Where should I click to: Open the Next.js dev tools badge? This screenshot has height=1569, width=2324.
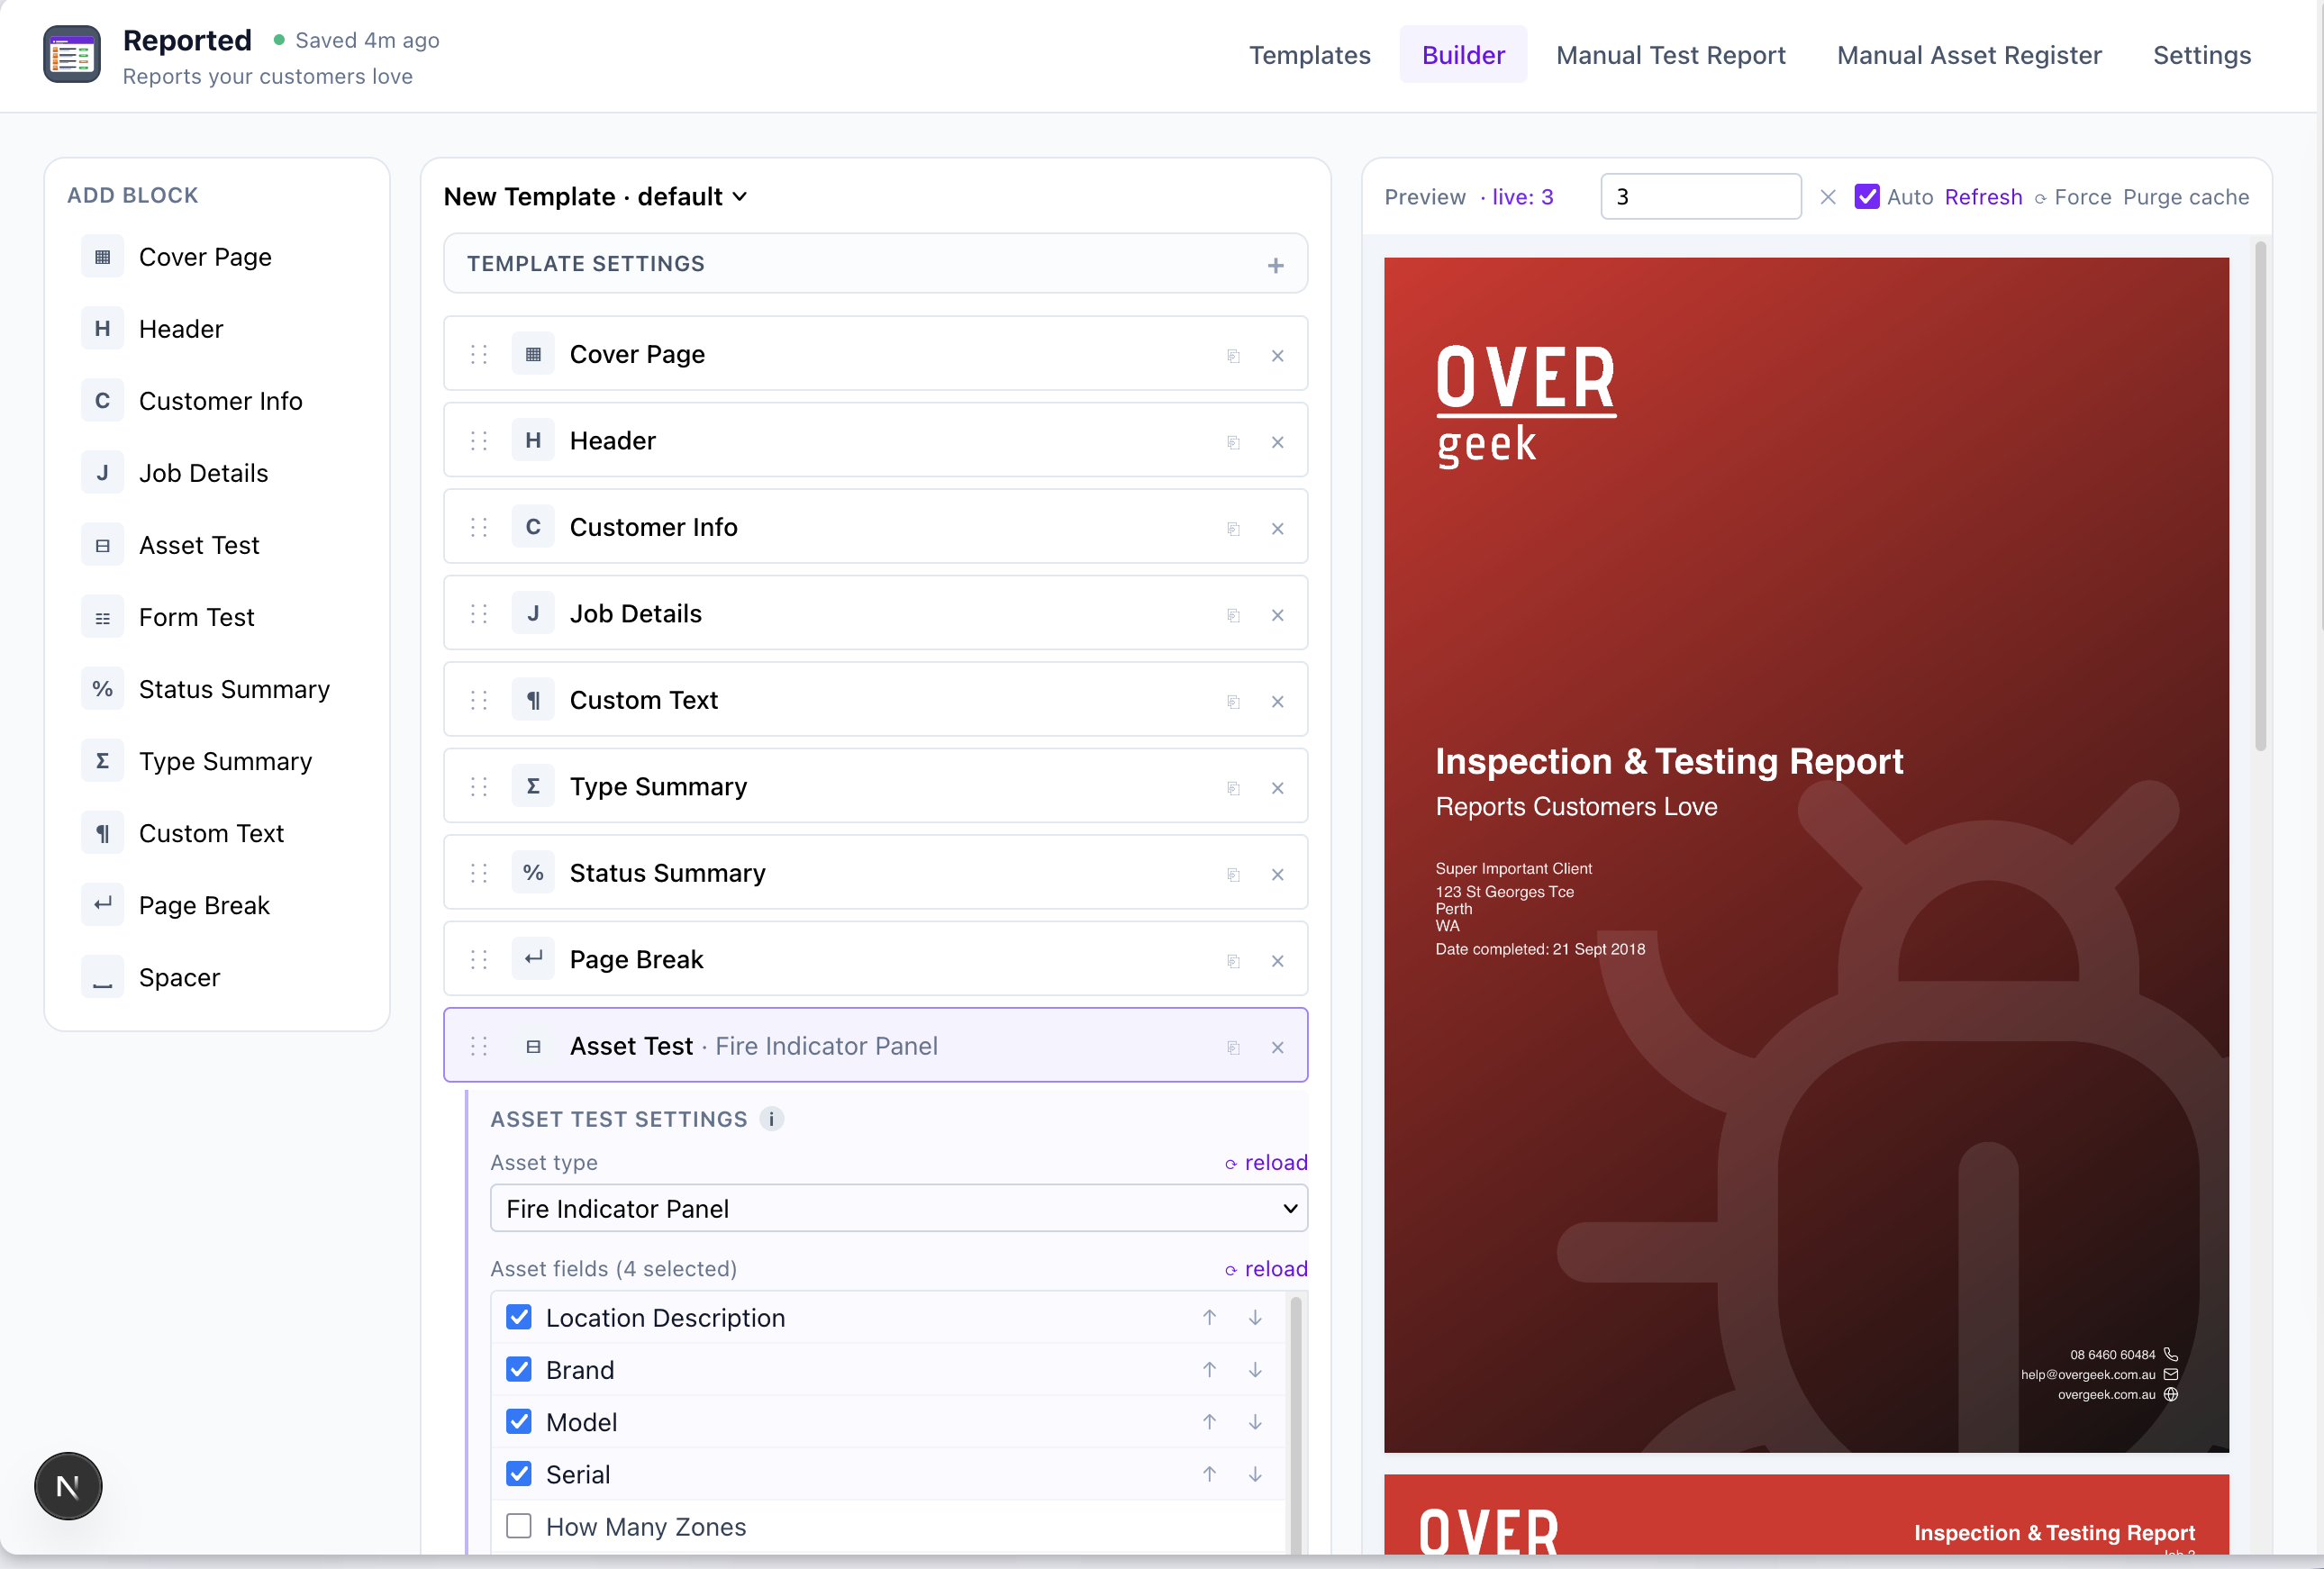[68, 1486]
